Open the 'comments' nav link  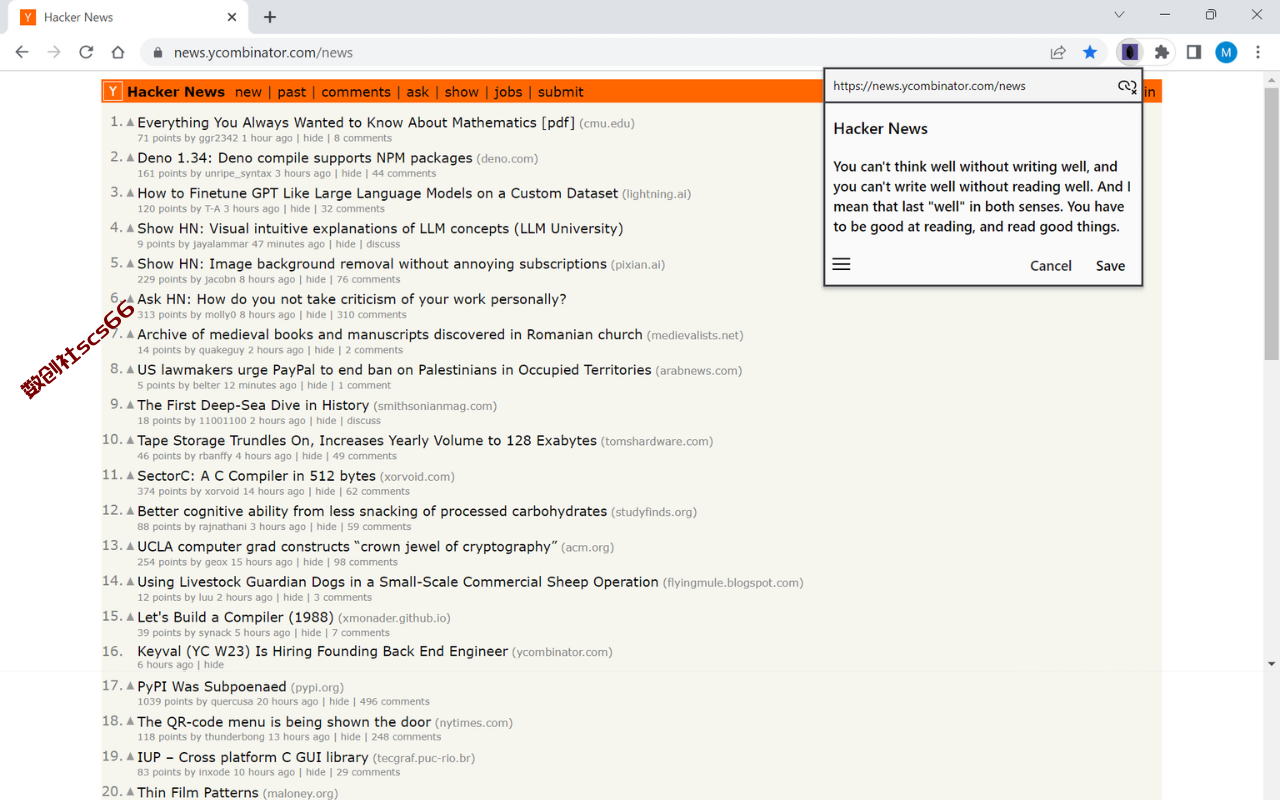tap(356, 92)
